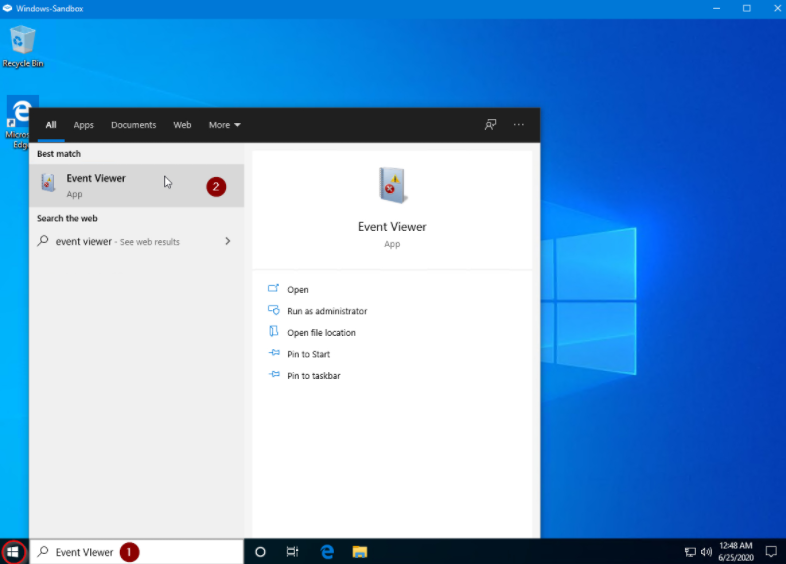This screenshot has width=786, height=564.
Task: Click the volume icon in system tray
Action: pos(706,551)
